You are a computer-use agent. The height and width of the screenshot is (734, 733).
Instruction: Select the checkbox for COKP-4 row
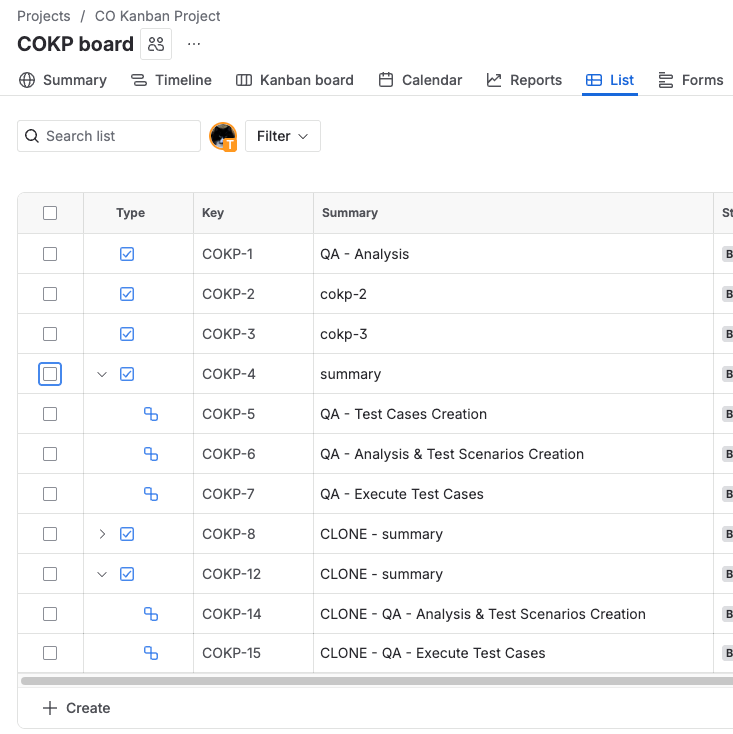(50, 374)
